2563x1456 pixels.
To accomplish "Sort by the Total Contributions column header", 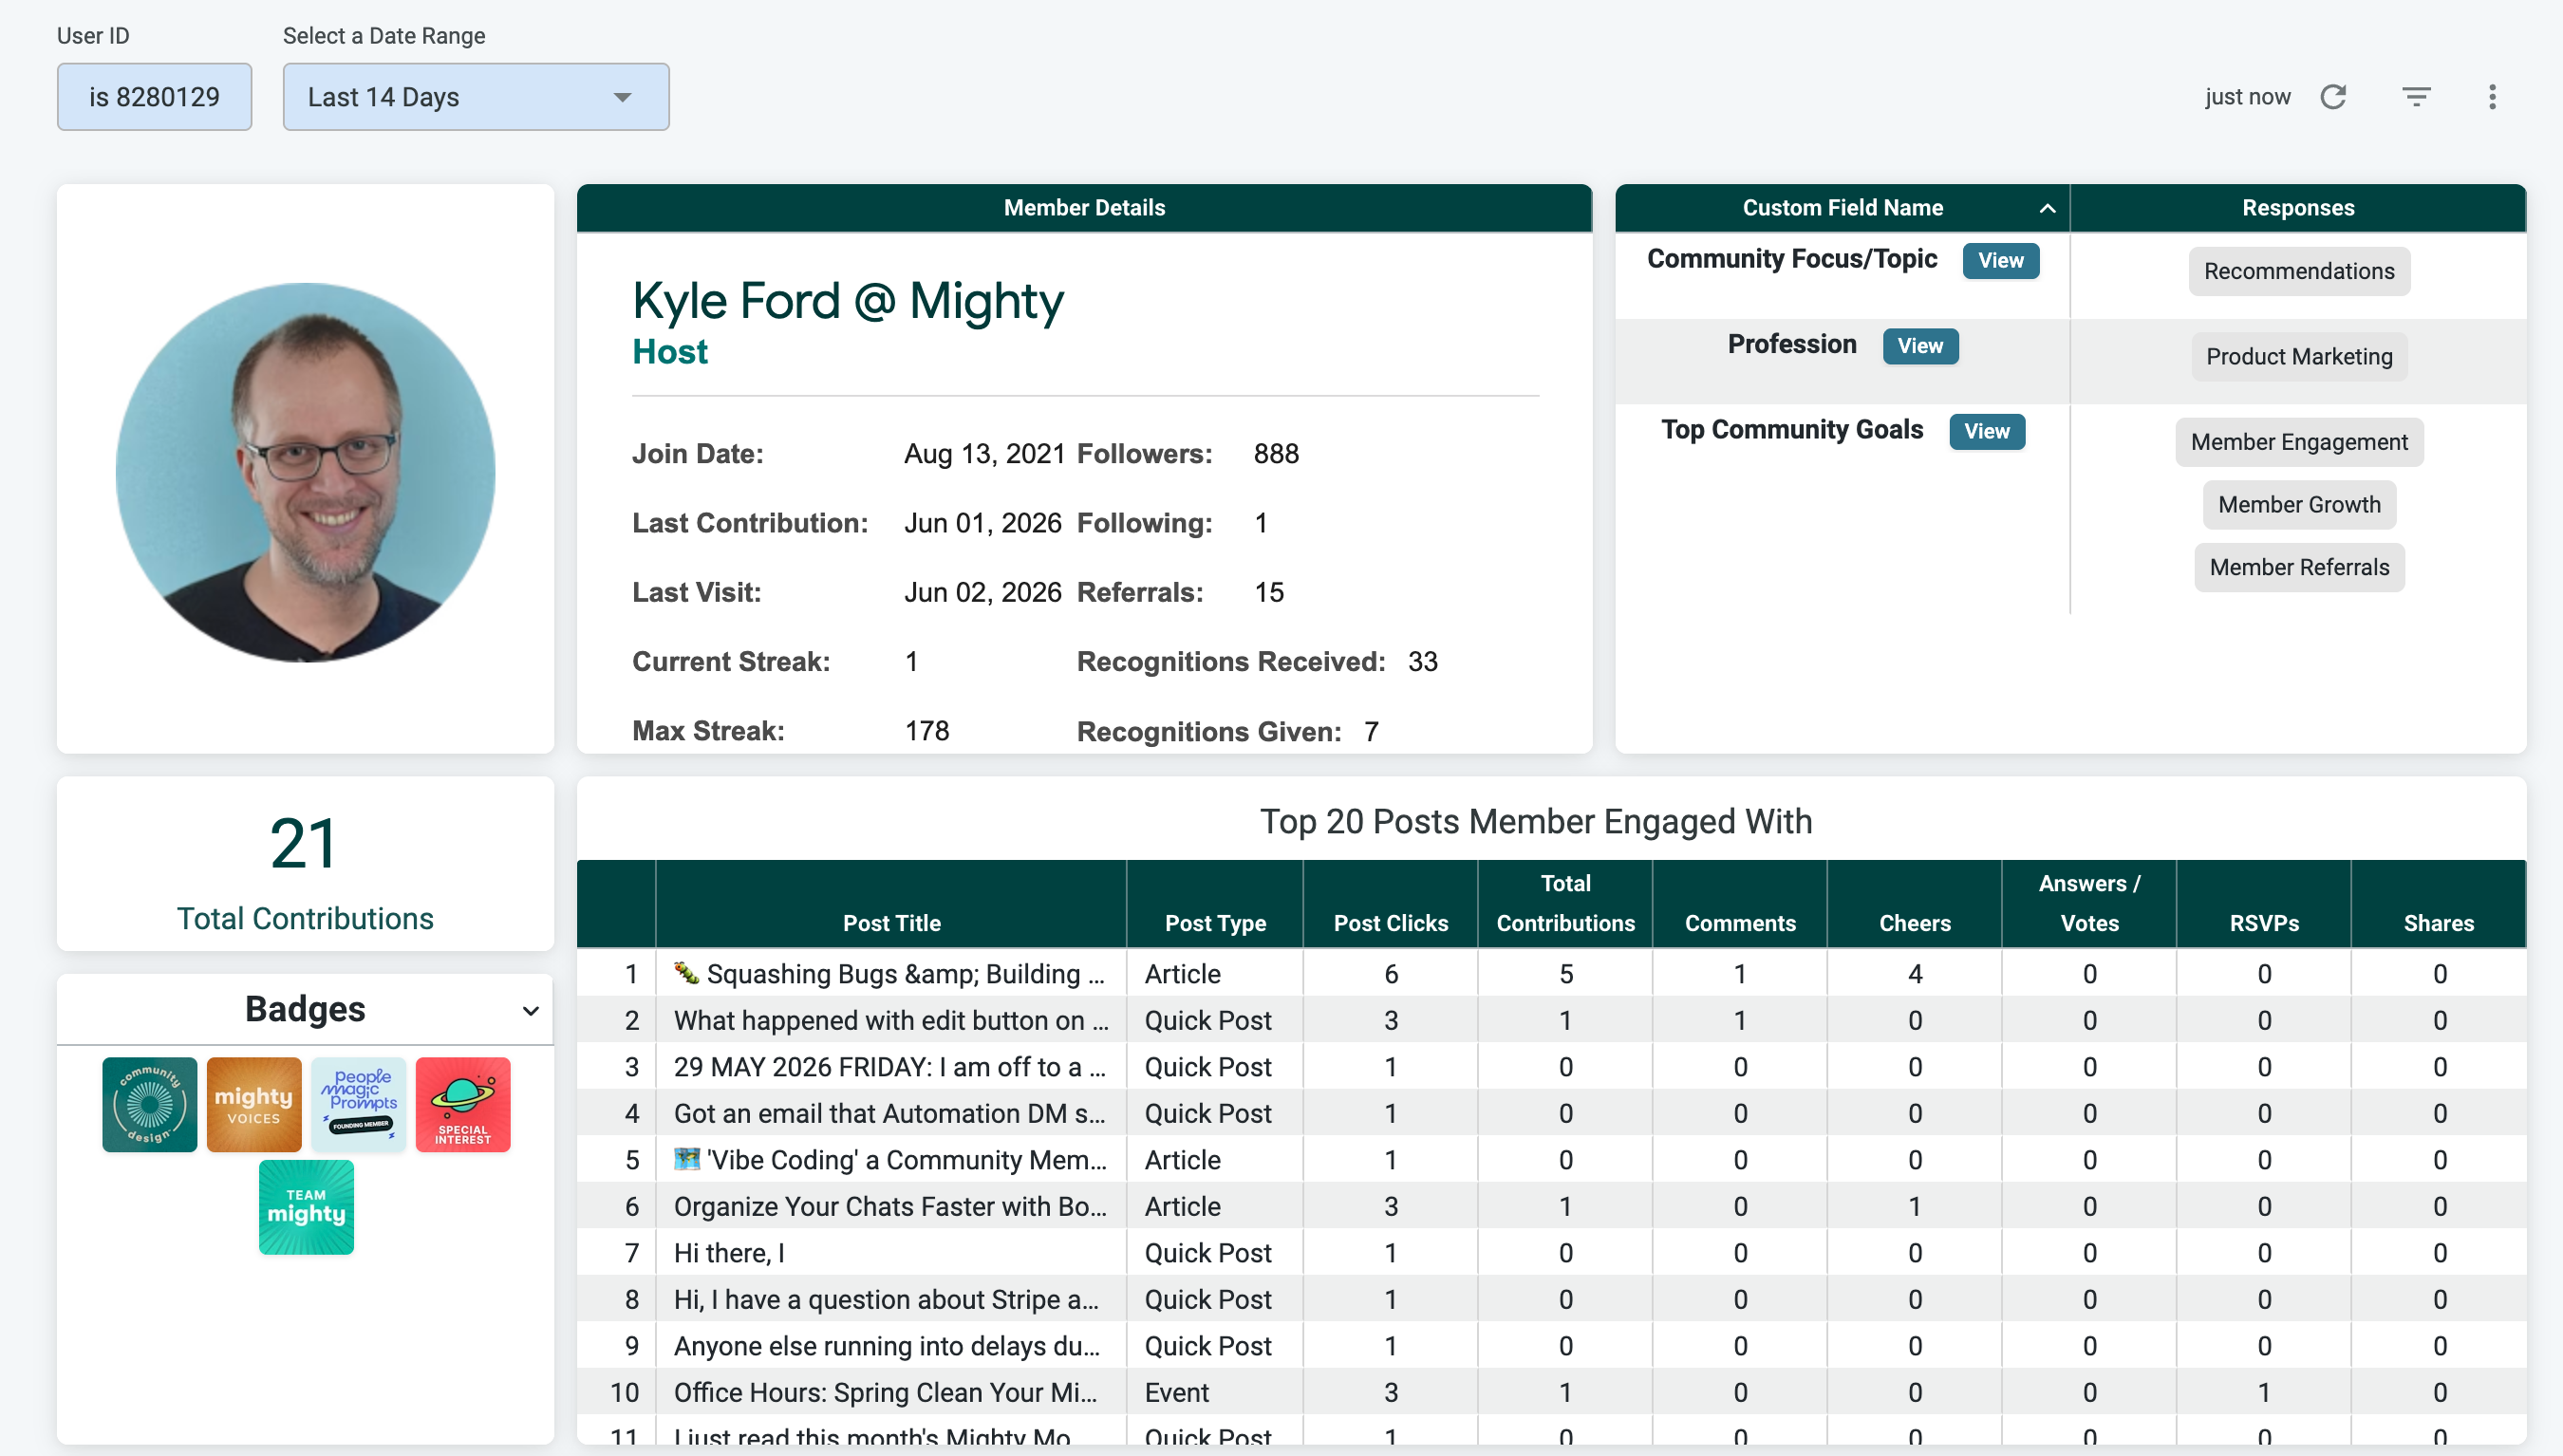I will (1565, 903).
